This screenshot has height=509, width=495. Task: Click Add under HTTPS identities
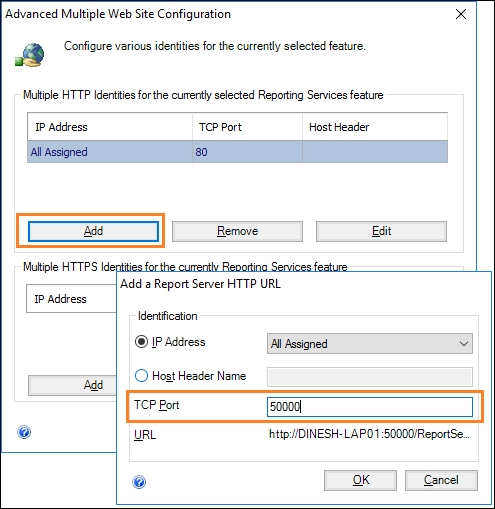tap(73, 385)
